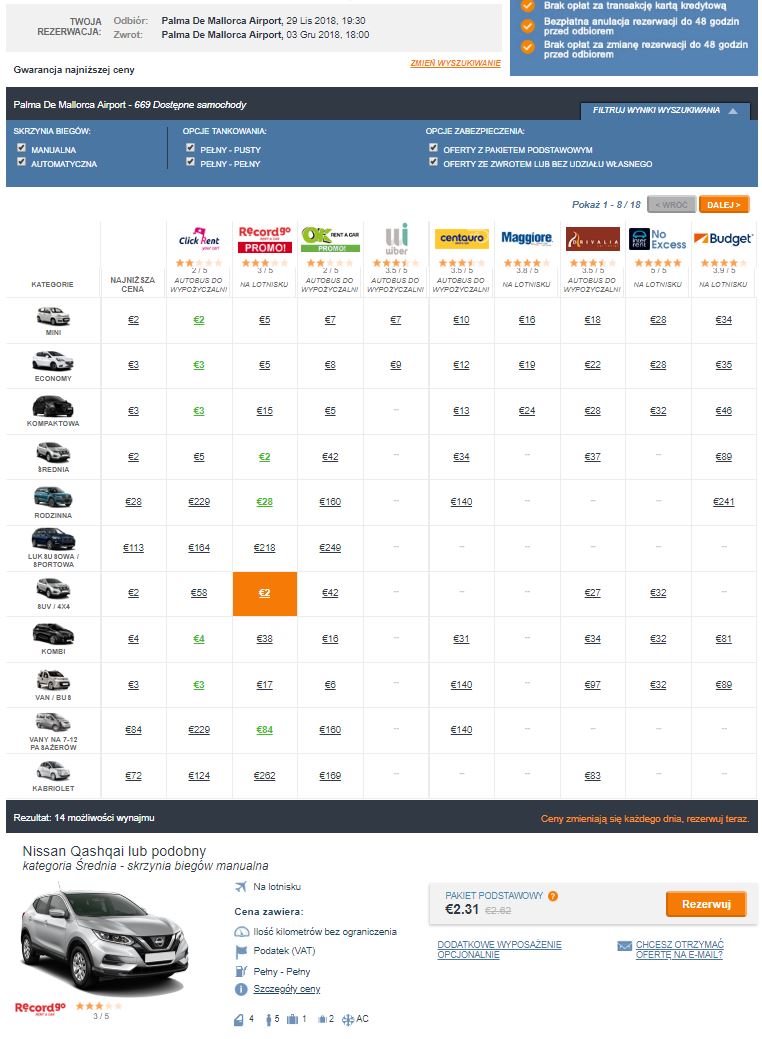Choose the Vany na 7-12 pasażerów icon
This screenshot has width=762, height=1039.
click(x=53, y=722)
